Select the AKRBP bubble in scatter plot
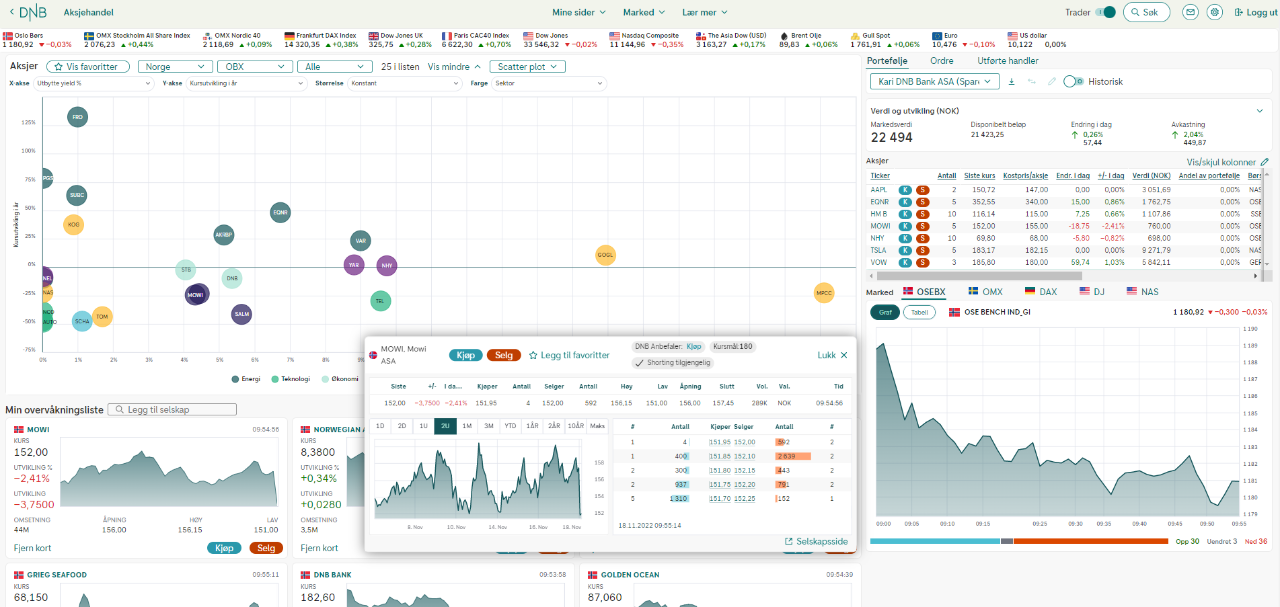 click(x=224, y=235)
